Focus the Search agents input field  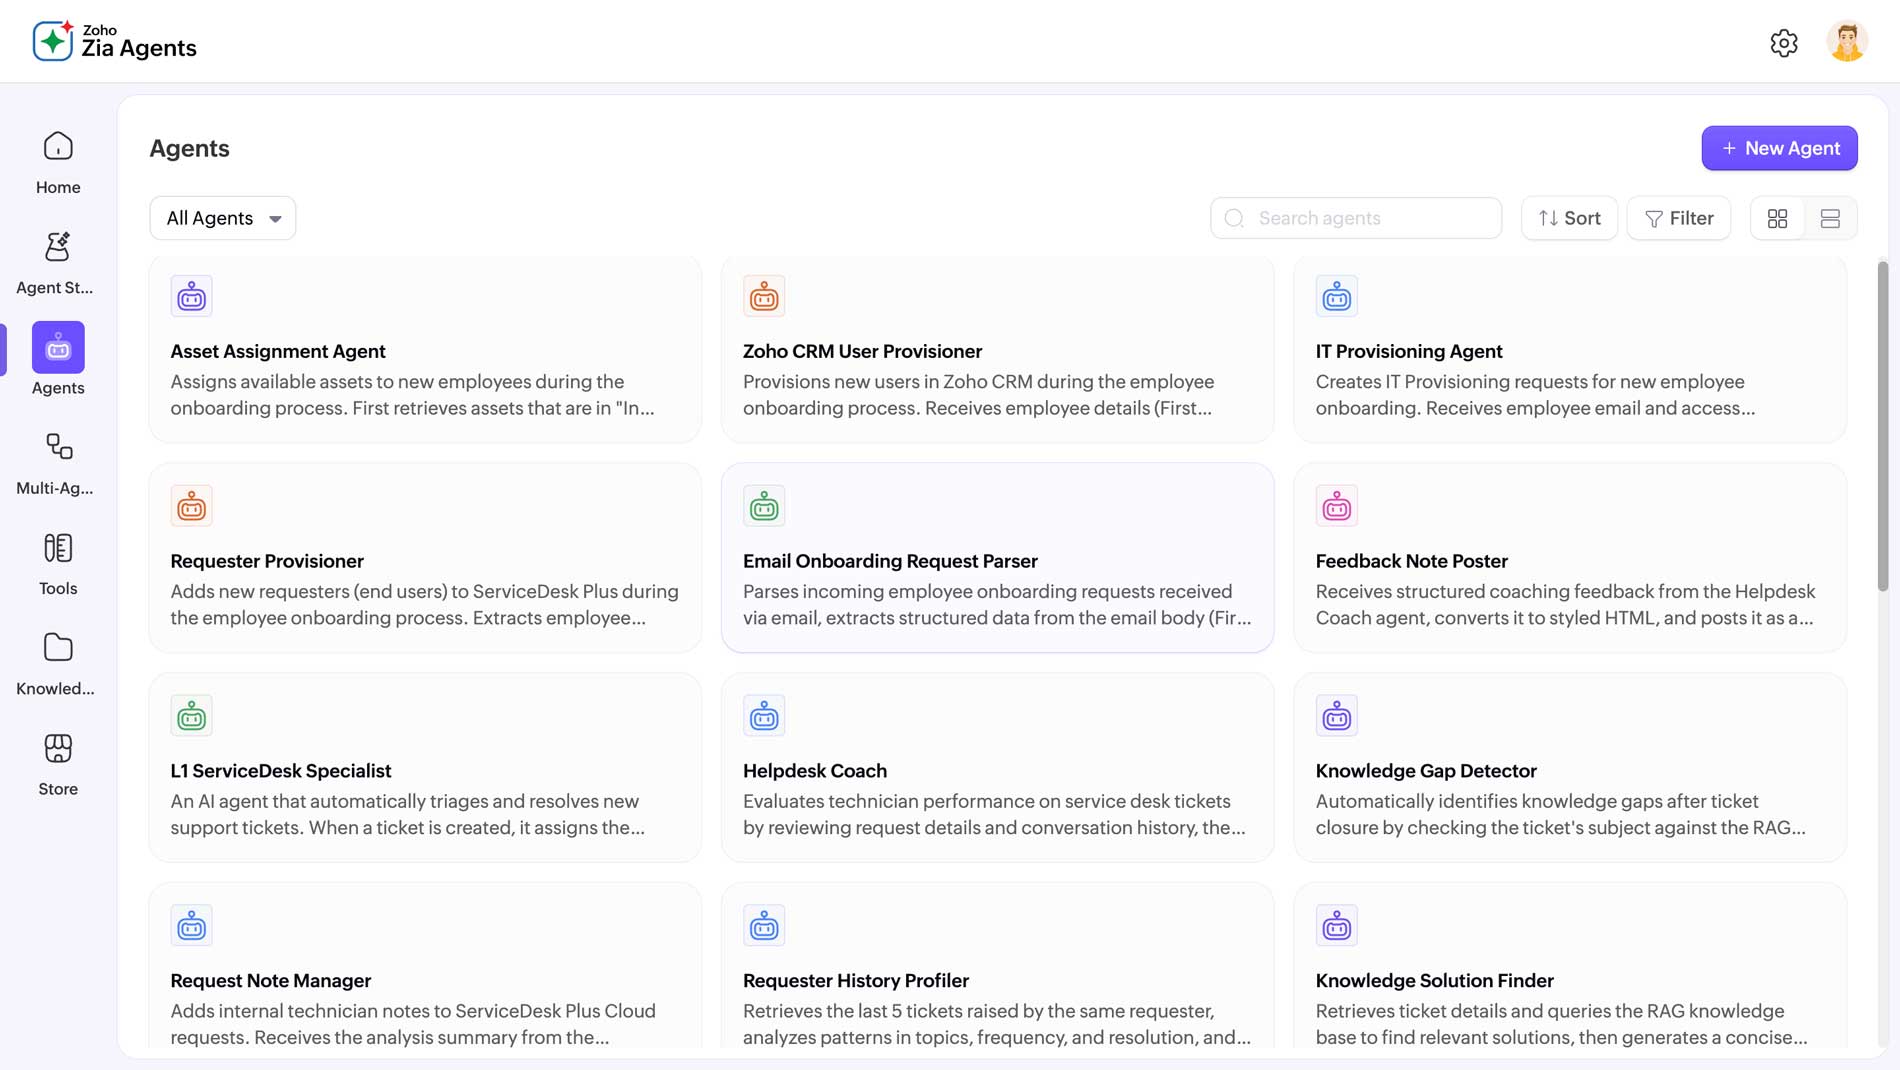(x=1370, y=218)
